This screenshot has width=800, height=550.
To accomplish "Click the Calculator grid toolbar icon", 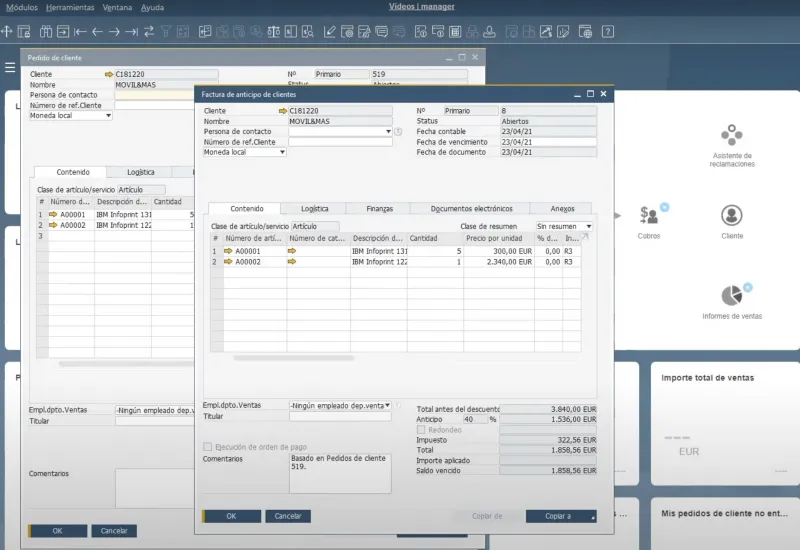I will [455, 32].
